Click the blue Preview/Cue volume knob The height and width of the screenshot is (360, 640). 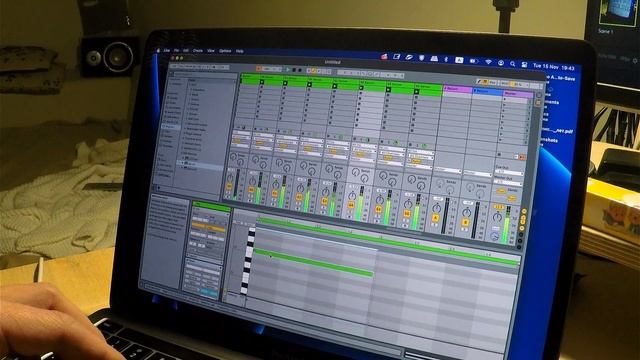pos(495,237)
